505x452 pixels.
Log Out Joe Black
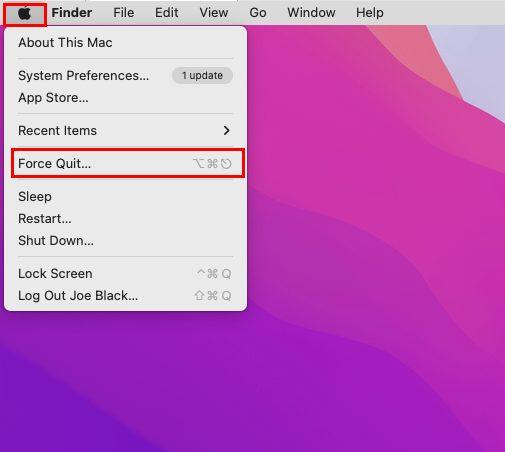(125, 295)
